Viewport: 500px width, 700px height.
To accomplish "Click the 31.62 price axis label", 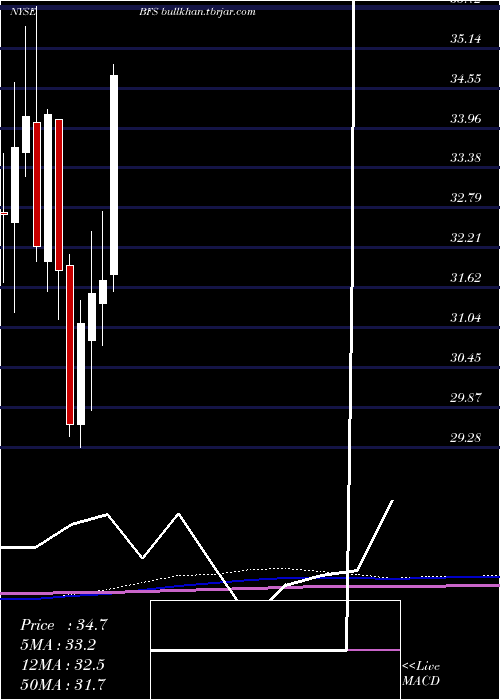I will (466, 278).
